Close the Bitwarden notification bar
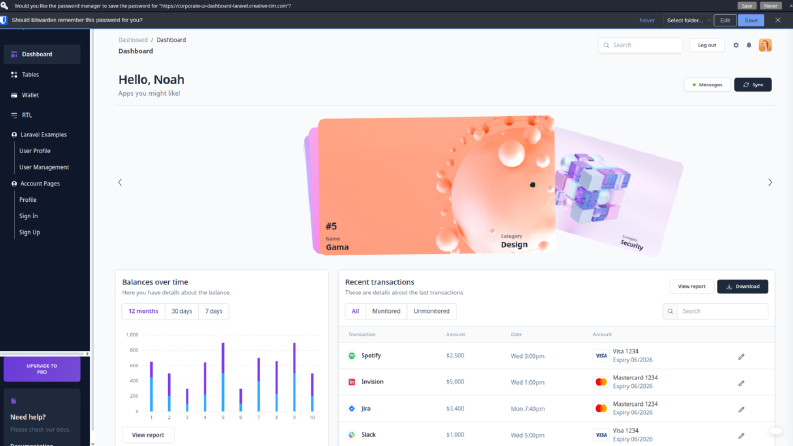The height and width of the screenshot is (446, 793). tap(778, 20)
